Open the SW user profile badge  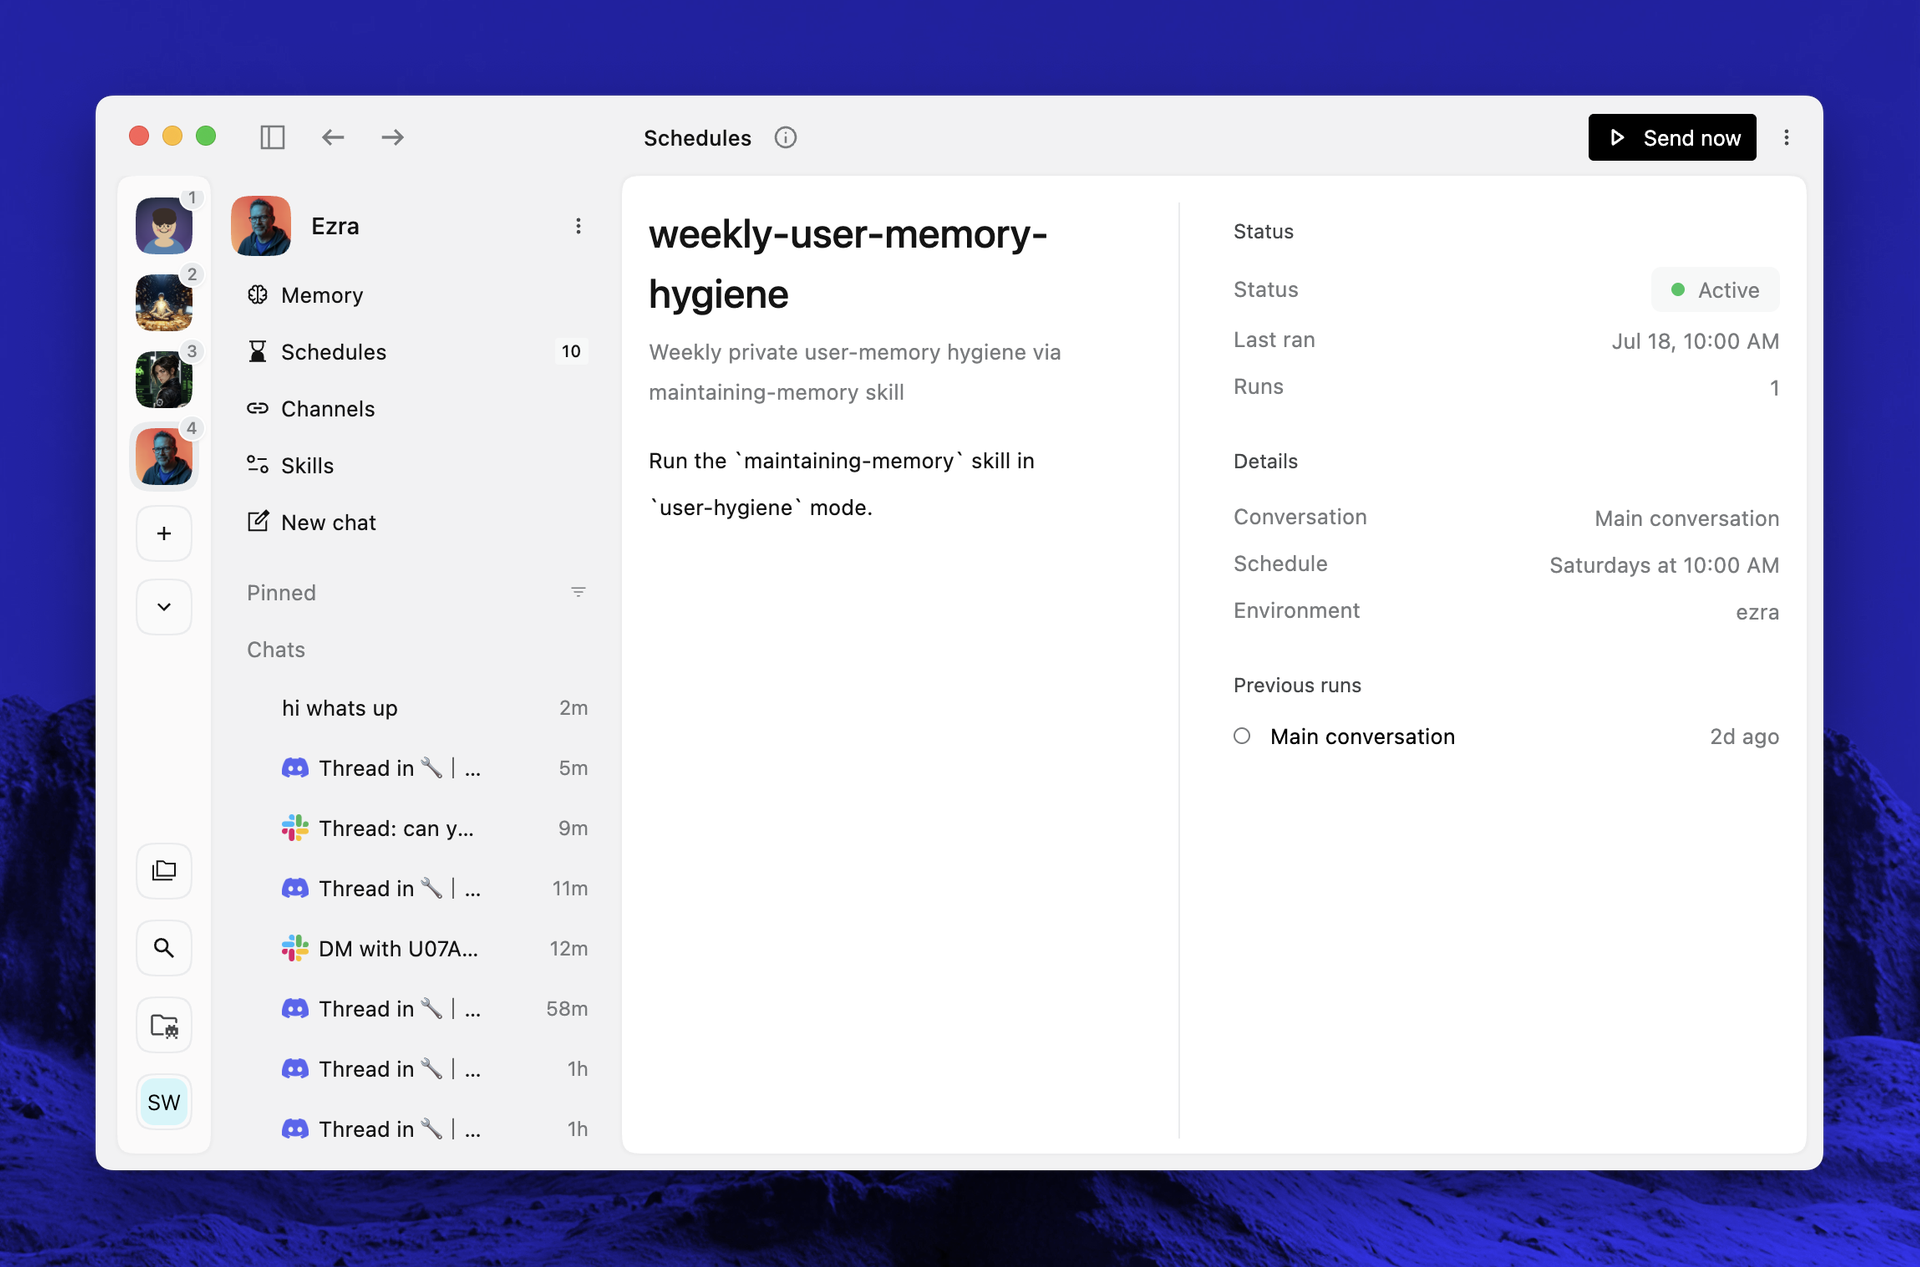tap(164, 1102)
